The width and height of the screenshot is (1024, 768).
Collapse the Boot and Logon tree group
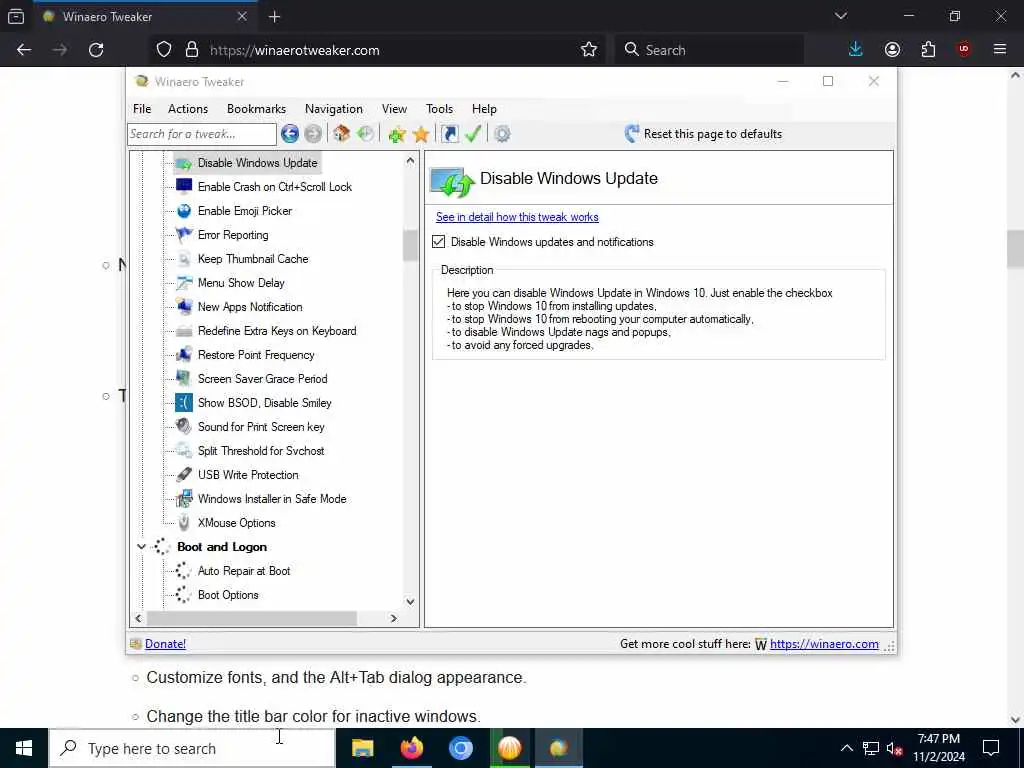click(x=141, y=547)
